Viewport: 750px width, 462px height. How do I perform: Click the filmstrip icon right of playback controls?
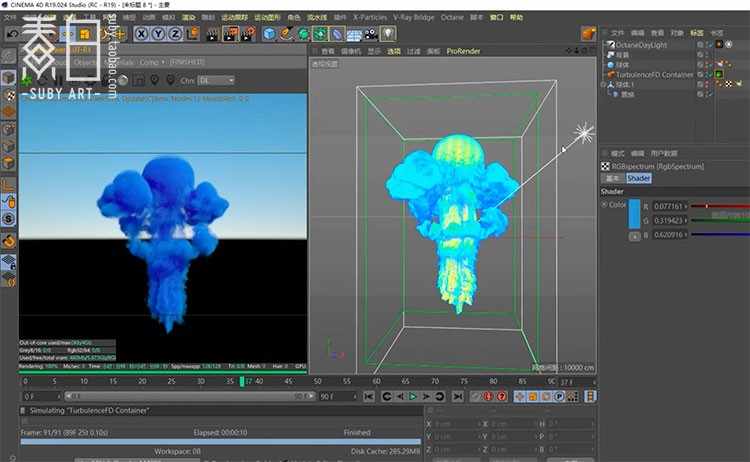pos(590,396)
